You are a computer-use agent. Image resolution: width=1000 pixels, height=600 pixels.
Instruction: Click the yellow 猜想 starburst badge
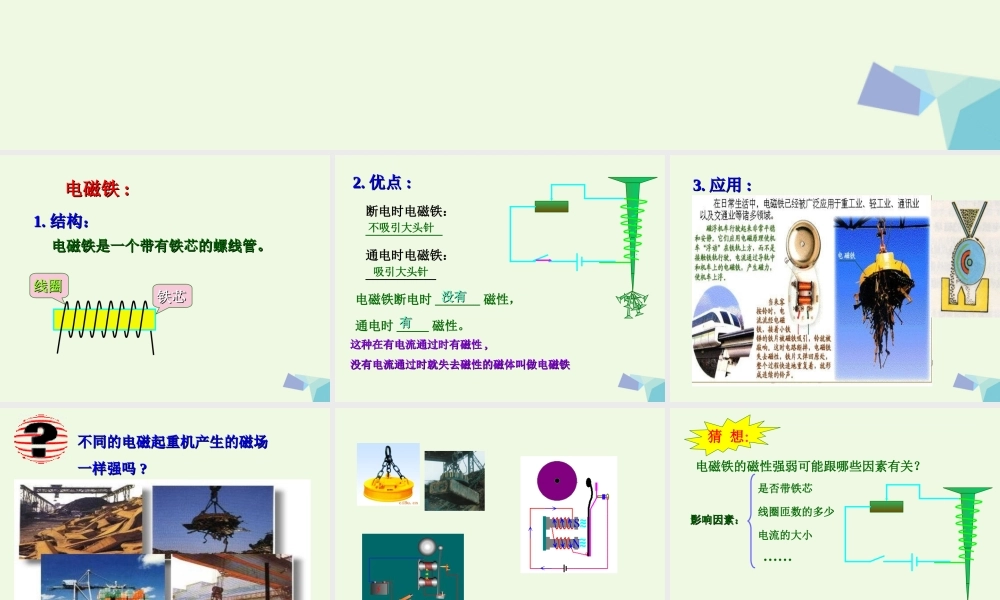(731, 435)
